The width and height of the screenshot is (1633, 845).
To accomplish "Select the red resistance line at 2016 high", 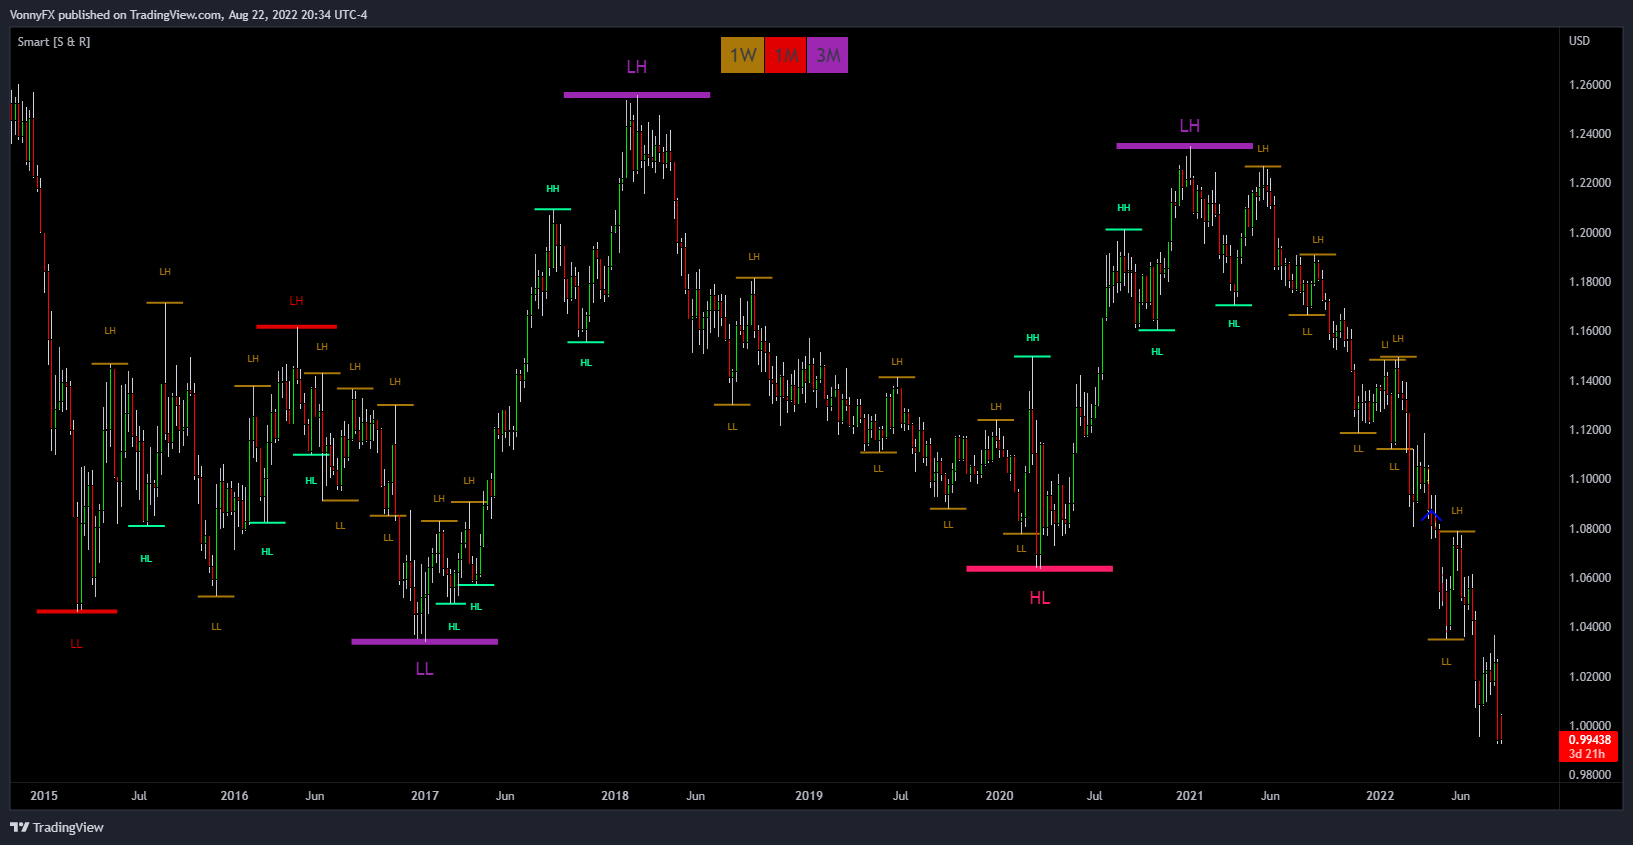I will pyautogui.click(x=296, y=326).
